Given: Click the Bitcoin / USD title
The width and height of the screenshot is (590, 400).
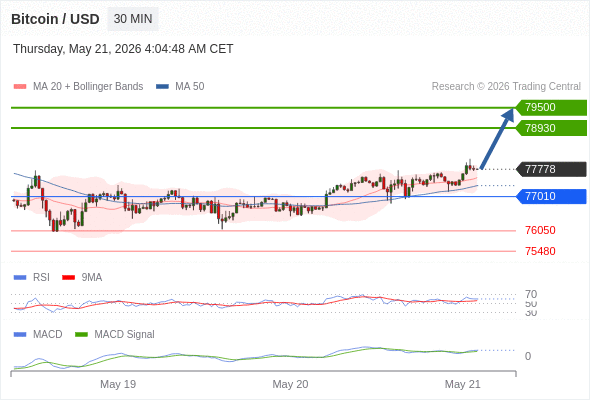Looking at the screenshot, I should pos(55,19).
